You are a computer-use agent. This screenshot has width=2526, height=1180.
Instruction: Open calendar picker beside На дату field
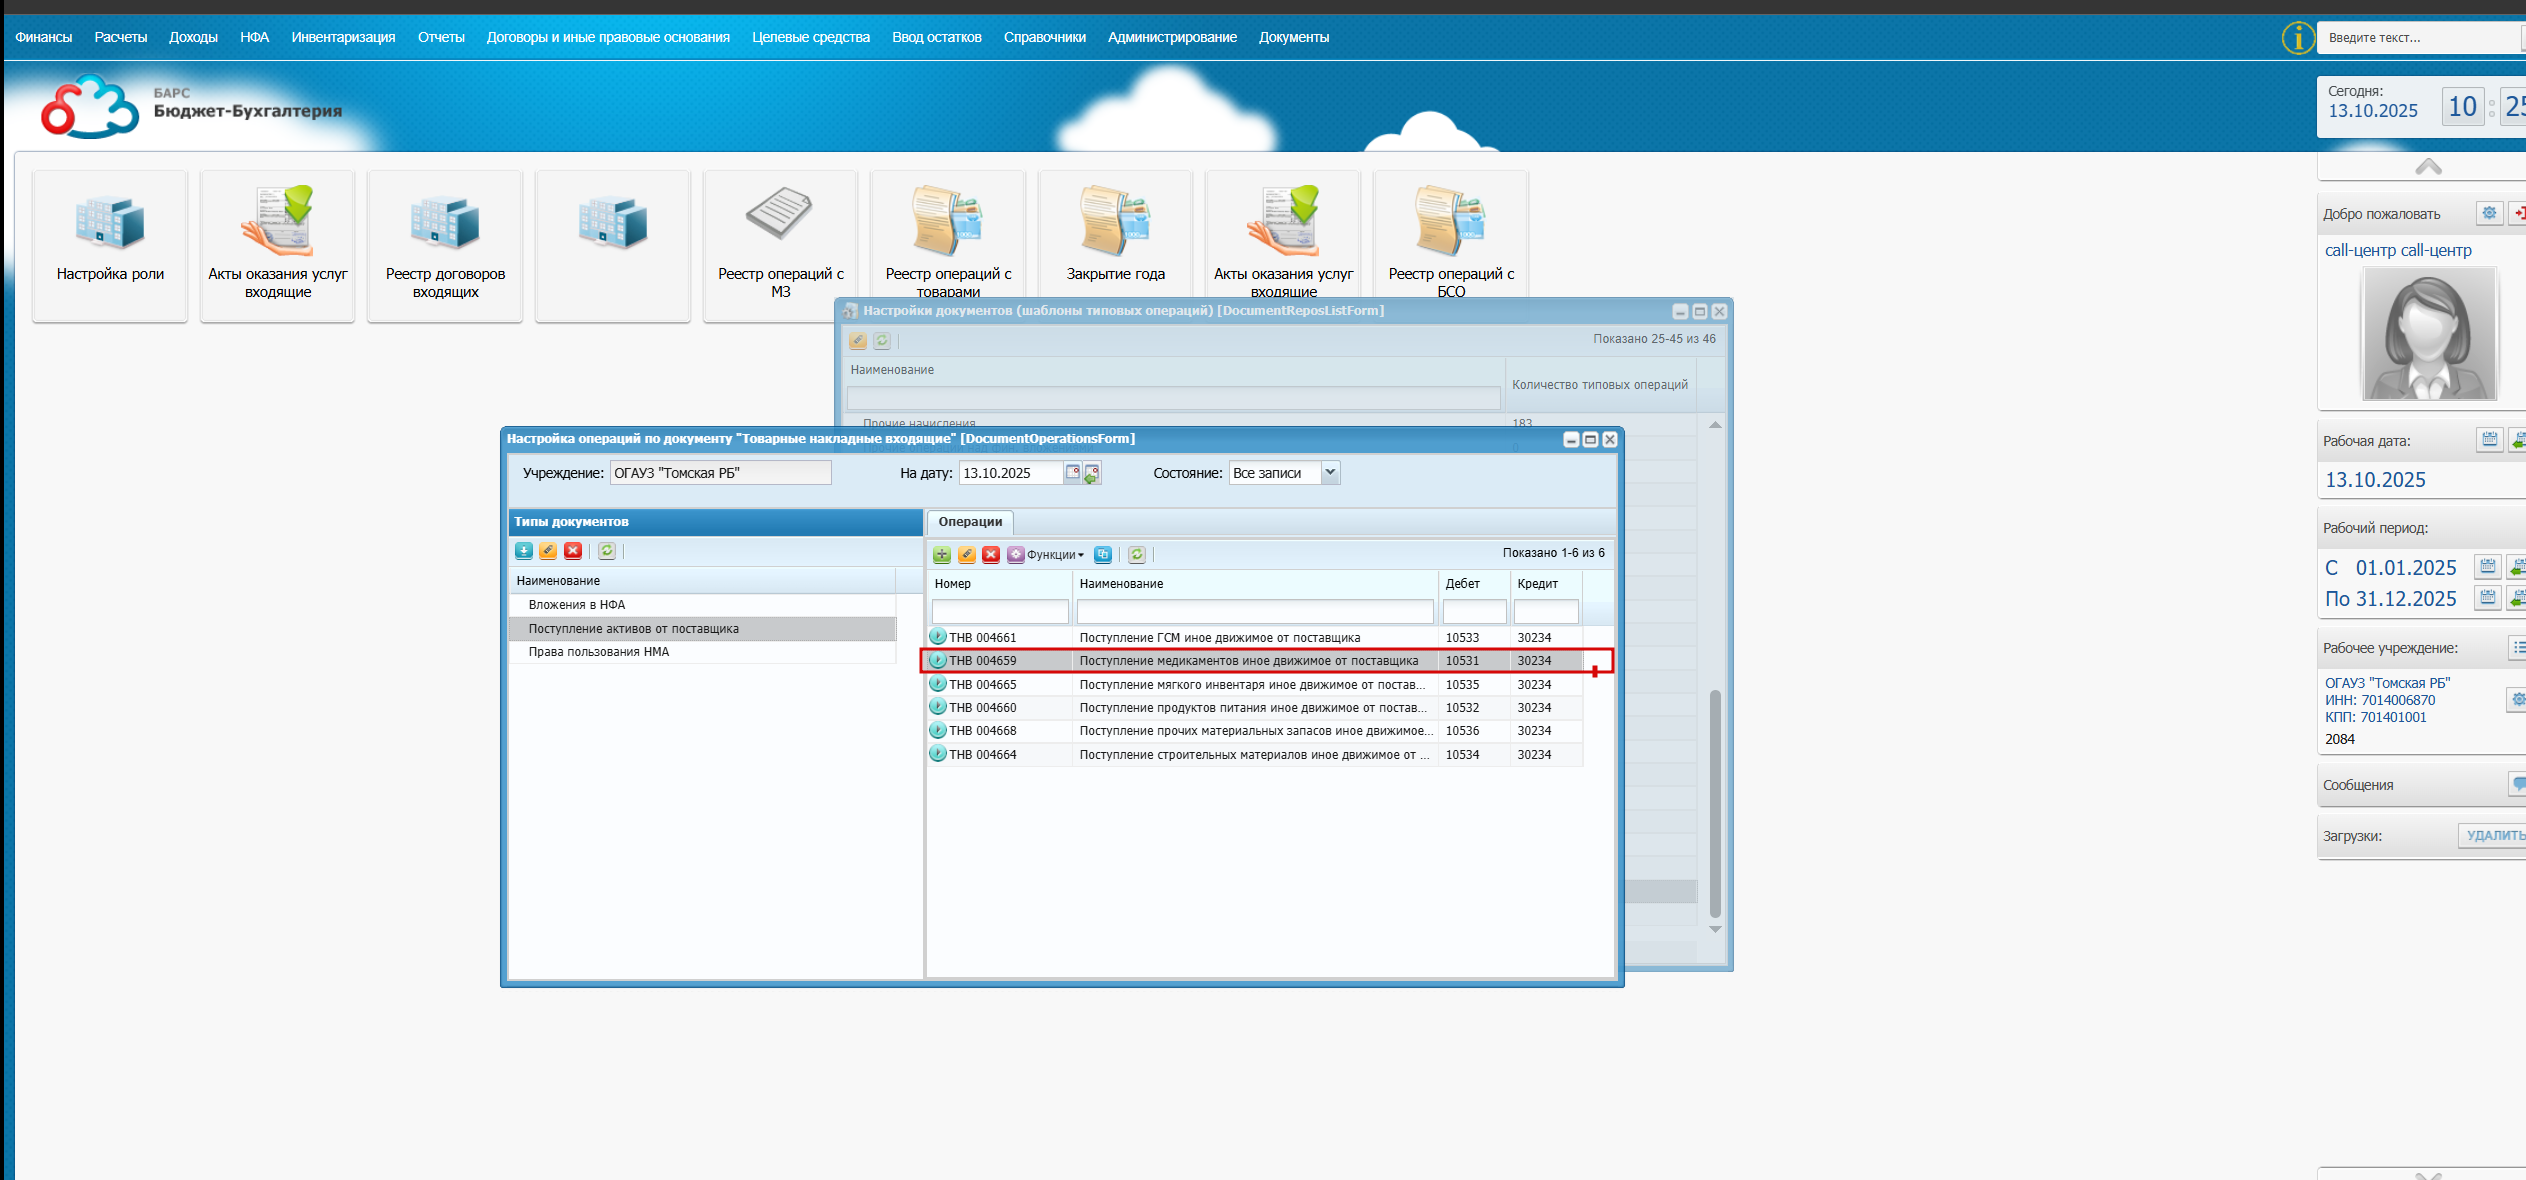[1072, 473]
